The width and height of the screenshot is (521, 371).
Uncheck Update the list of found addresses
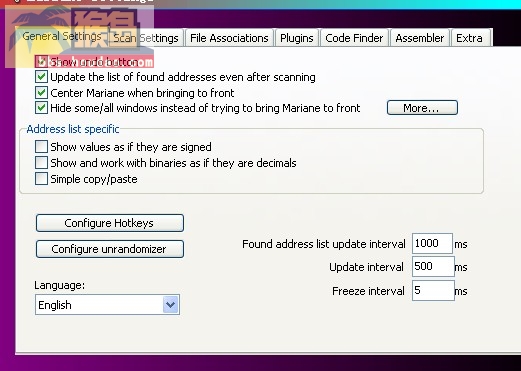(x=41, y=77)
